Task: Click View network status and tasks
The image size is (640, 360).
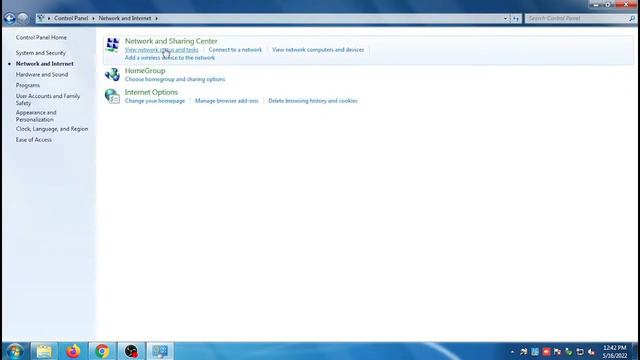Action: (161, 50)
